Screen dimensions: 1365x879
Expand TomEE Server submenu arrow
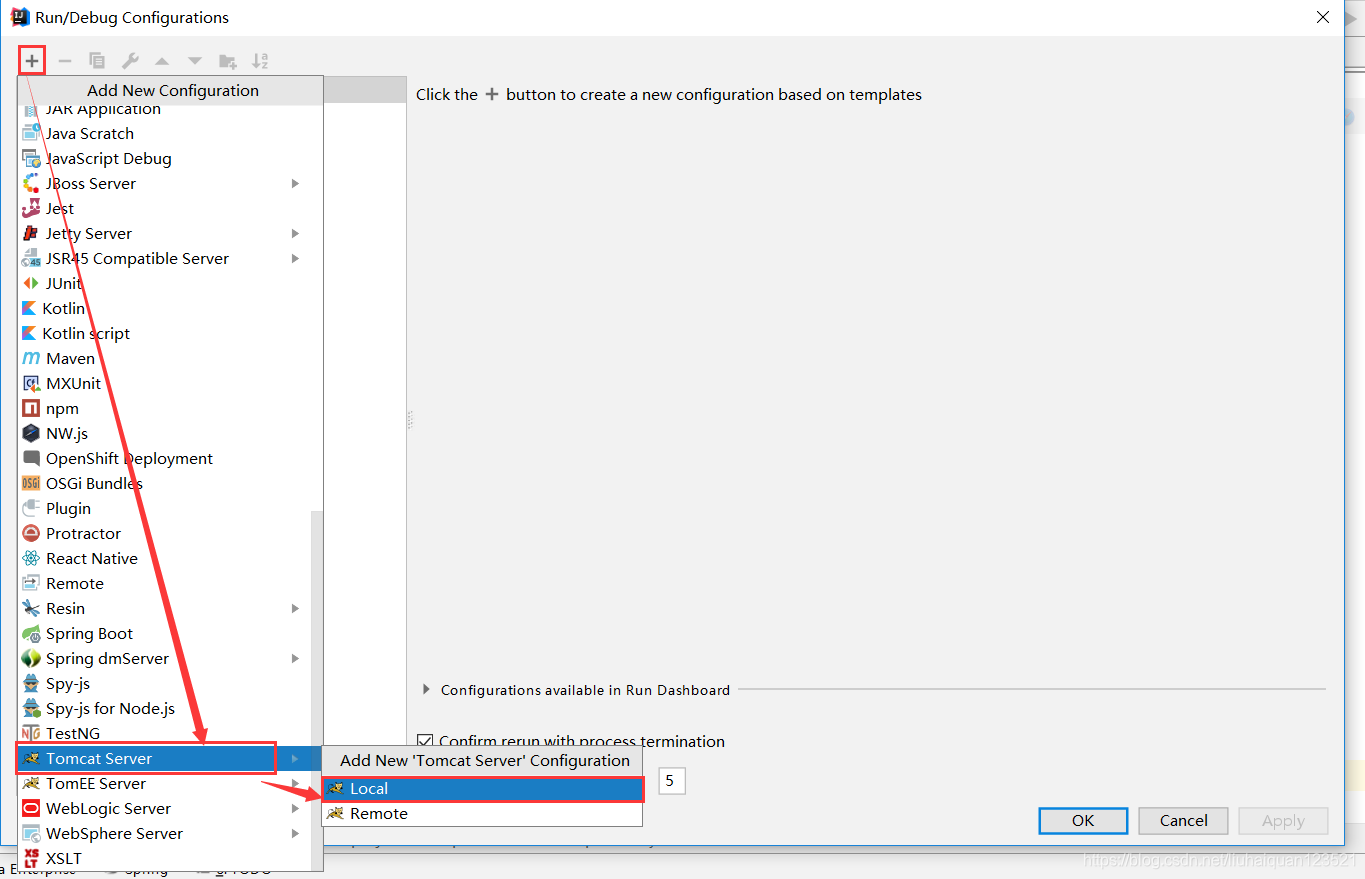point(295,783)
